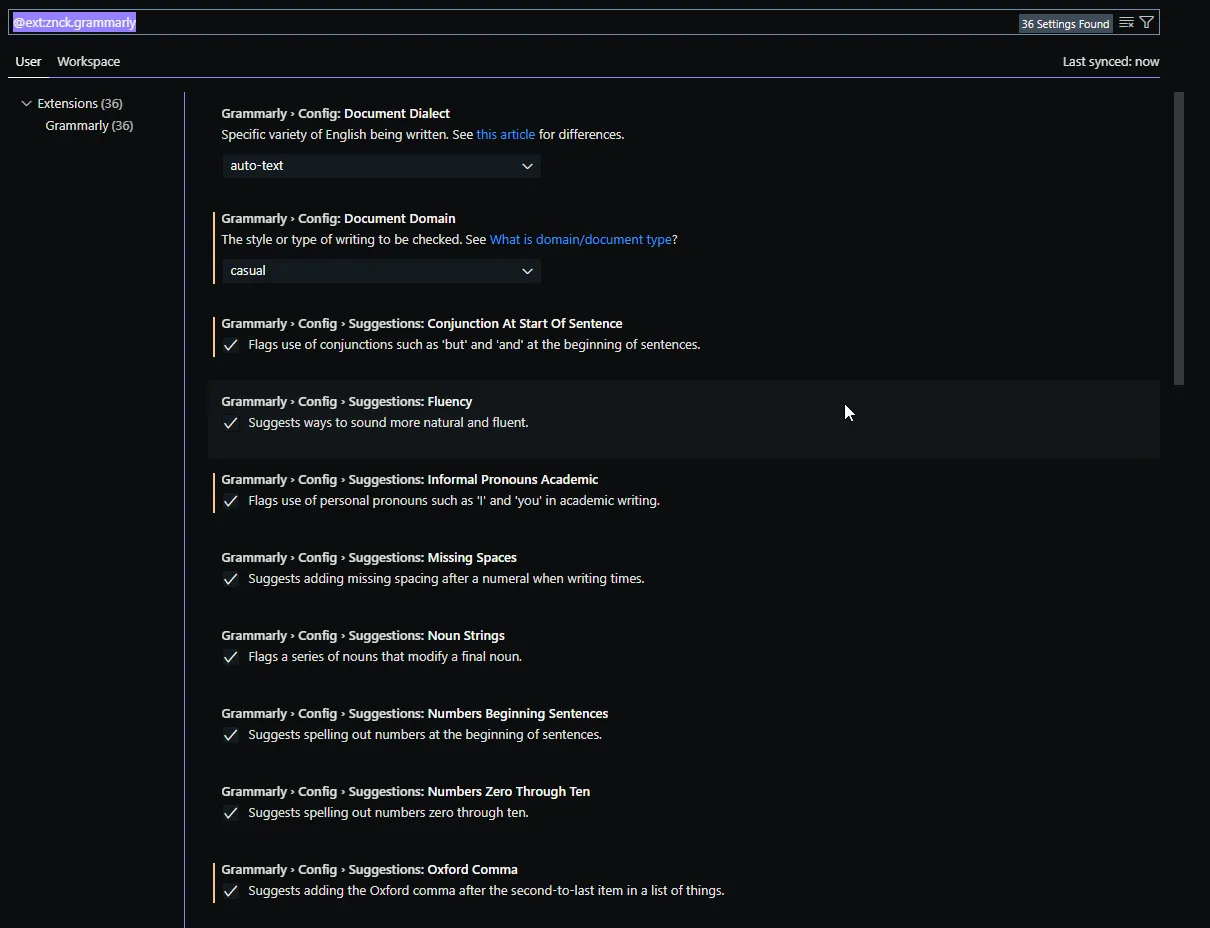Toggle Conjunction At Start Of Sentence checkbox
1210x928 pixels.
[231, 345]
